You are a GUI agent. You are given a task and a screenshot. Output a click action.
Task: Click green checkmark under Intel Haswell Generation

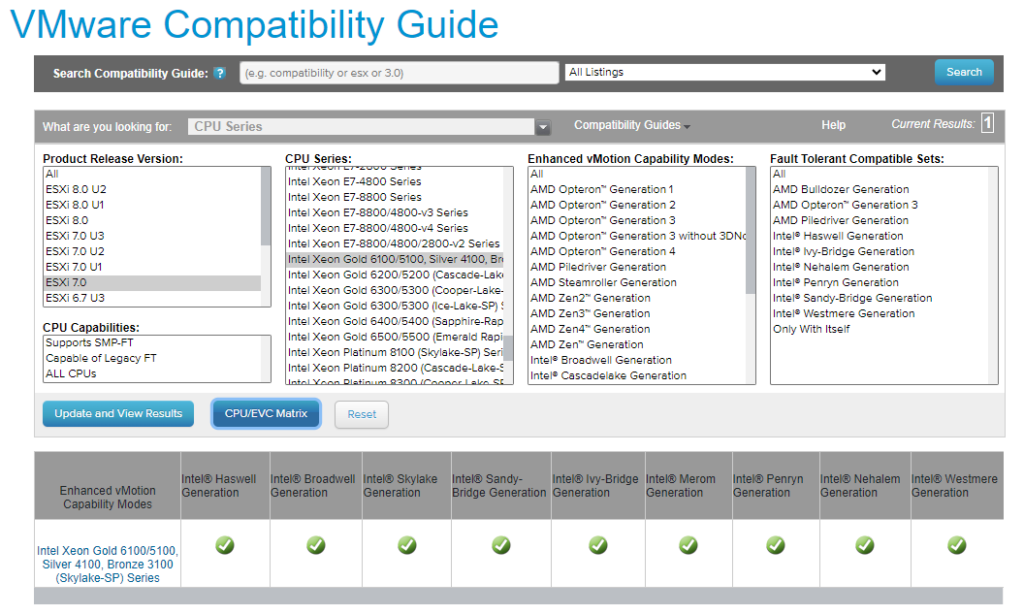pos(225,545)
